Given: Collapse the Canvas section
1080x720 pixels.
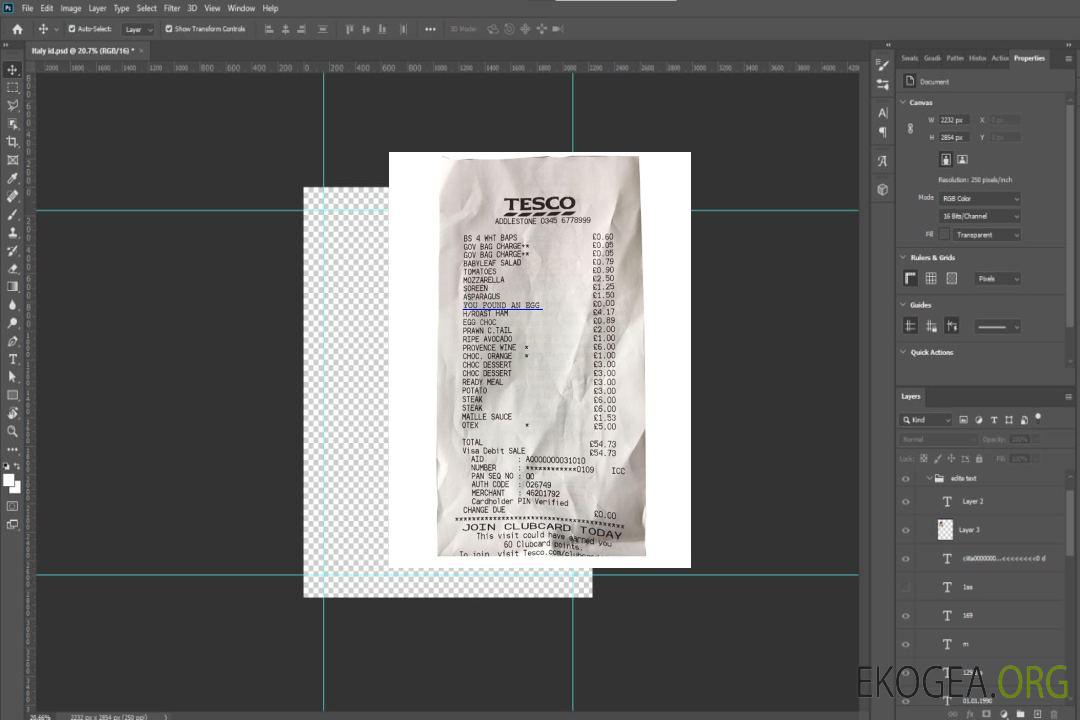Looking at the screenshot, I should click(903, 102).
